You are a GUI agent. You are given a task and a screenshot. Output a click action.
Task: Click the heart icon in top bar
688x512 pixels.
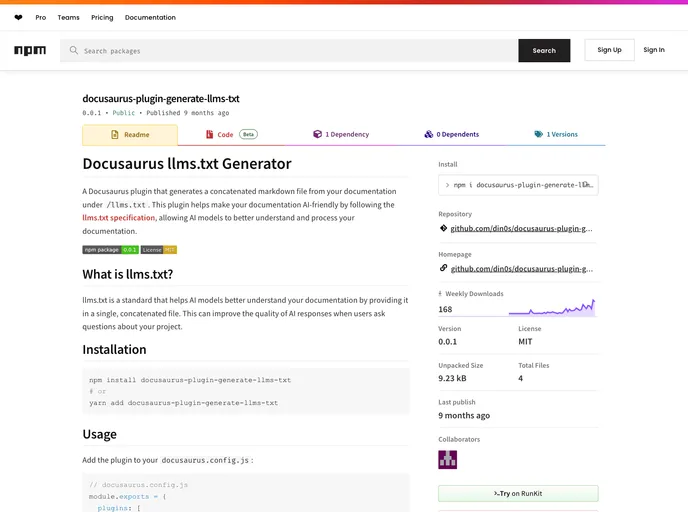(18, 18)
